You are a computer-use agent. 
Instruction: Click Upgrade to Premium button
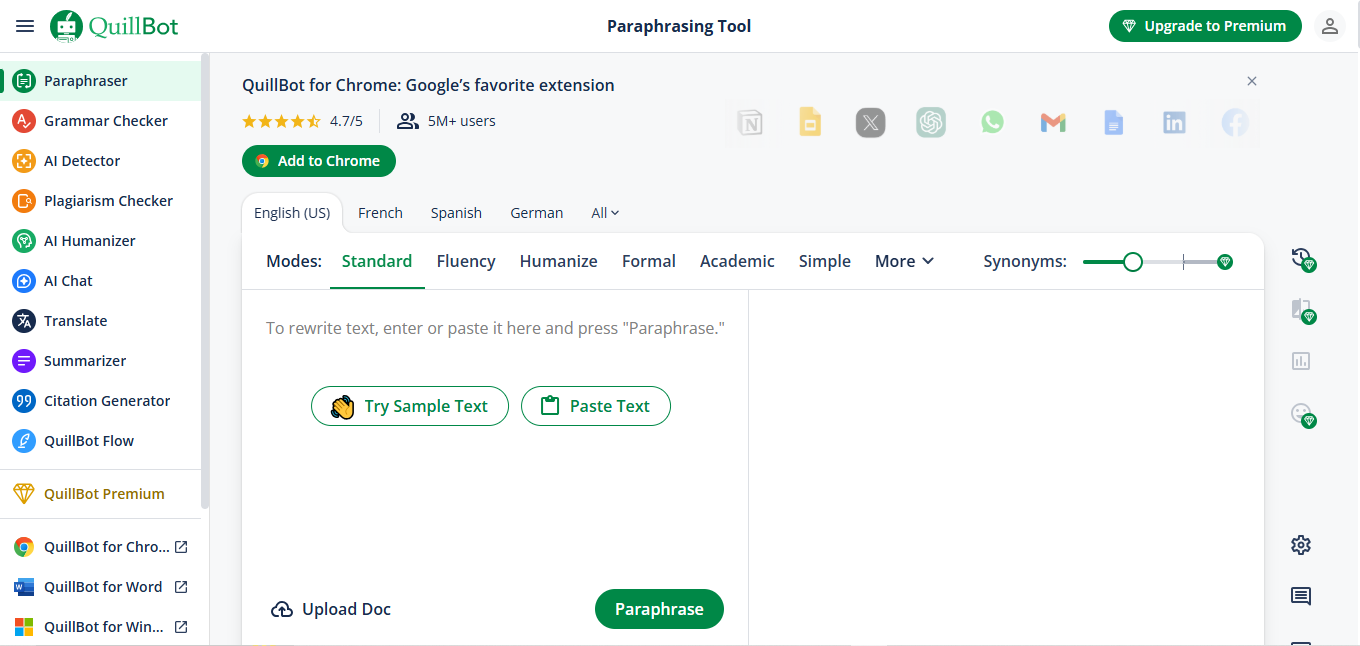click(x=1204, y=26)
